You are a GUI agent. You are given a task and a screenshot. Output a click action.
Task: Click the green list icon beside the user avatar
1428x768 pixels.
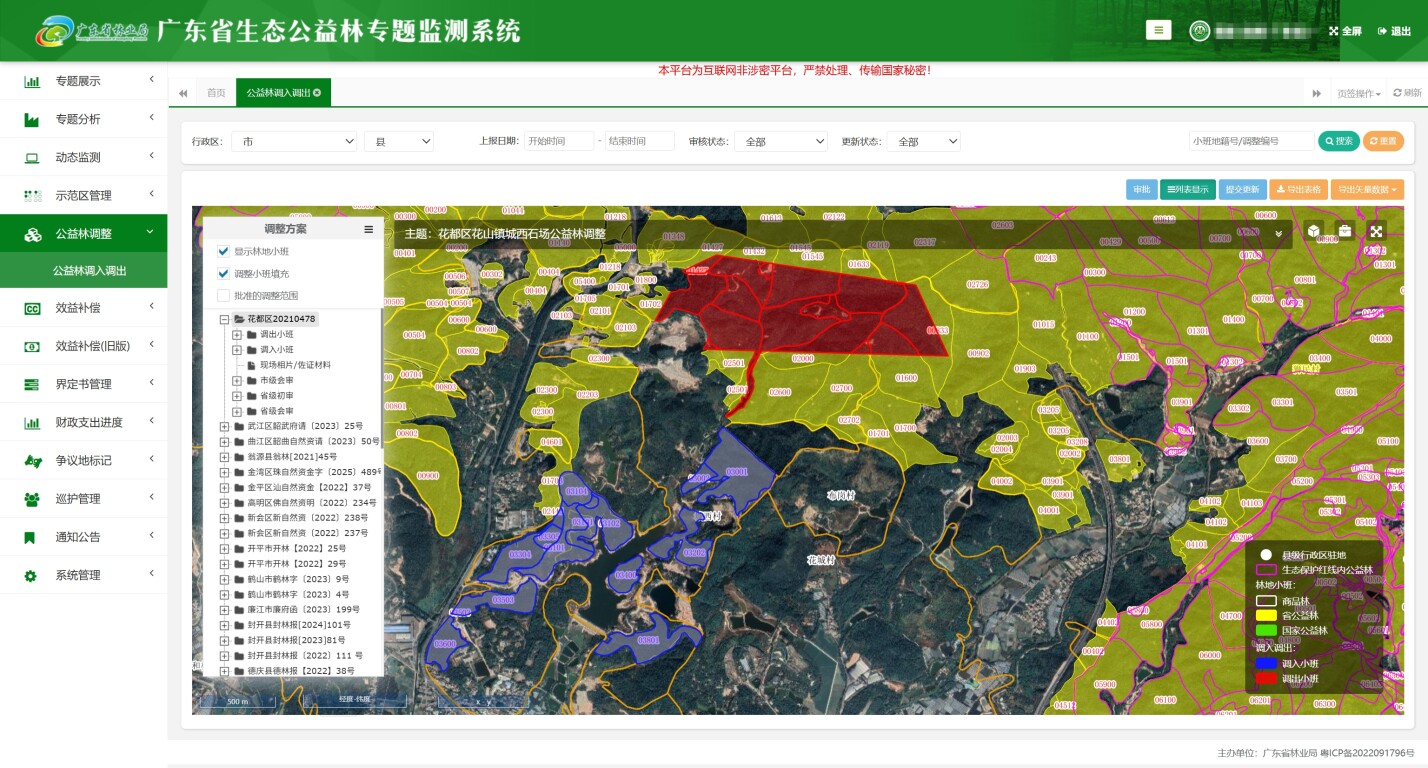1158,30
